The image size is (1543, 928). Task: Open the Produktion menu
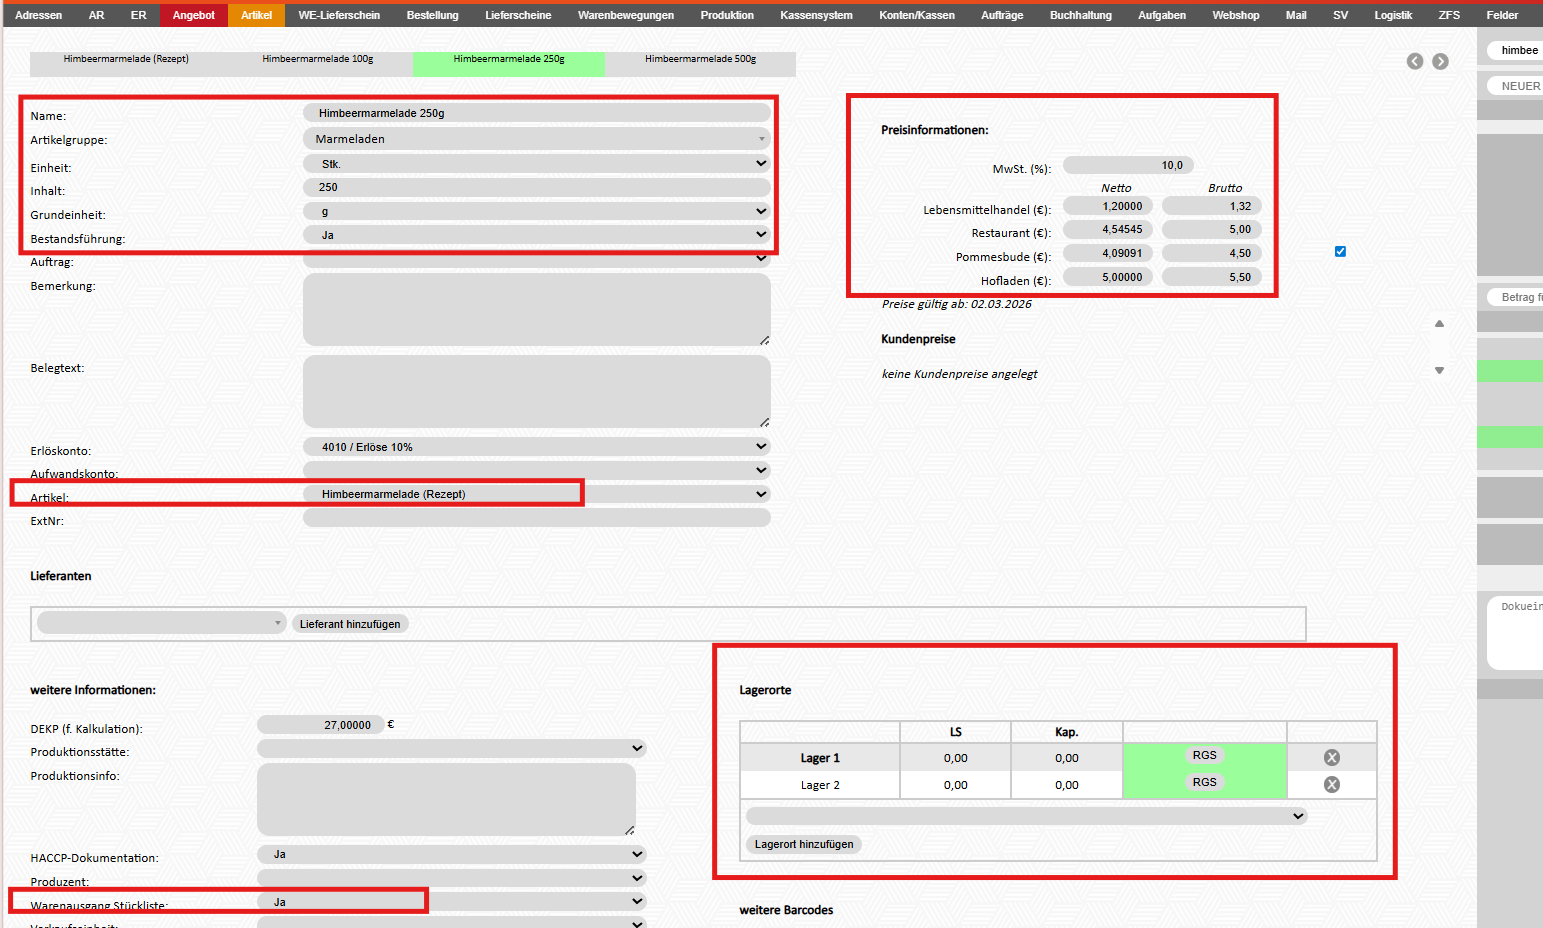click(x=727, y=15)
